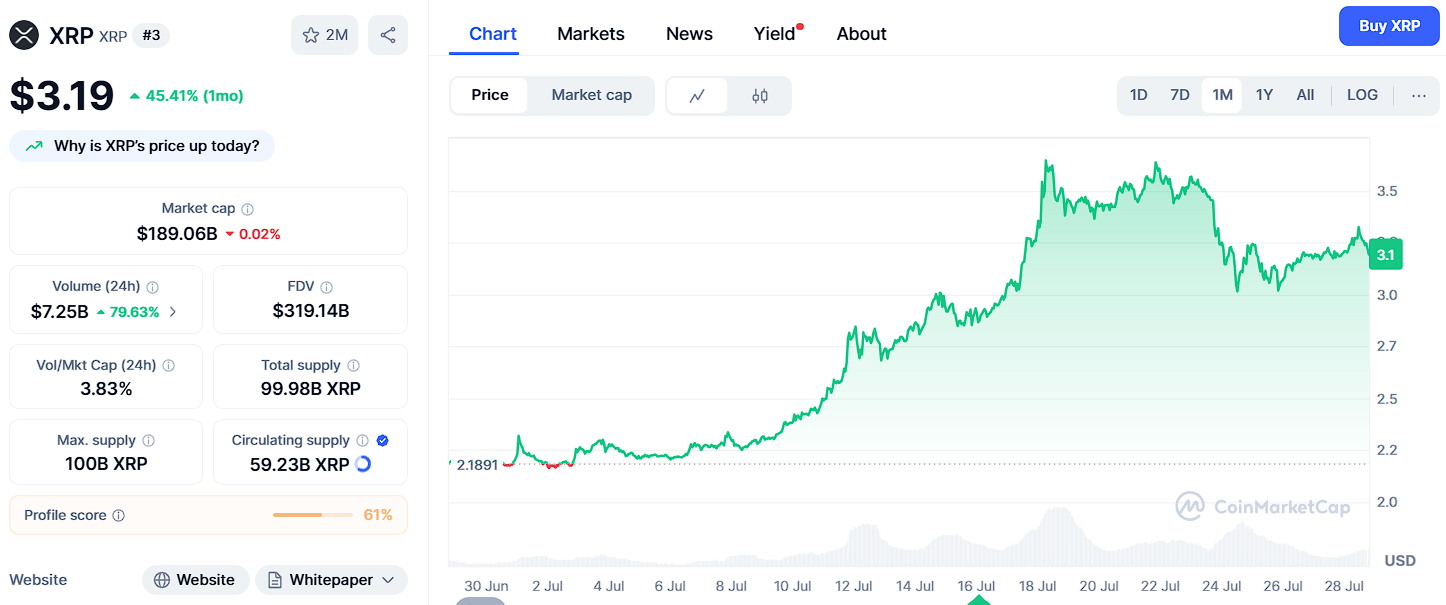Click the #3 rank badge
This screenshot has width=1446, height=605.
pyautogui.click(x=151, y=36)
